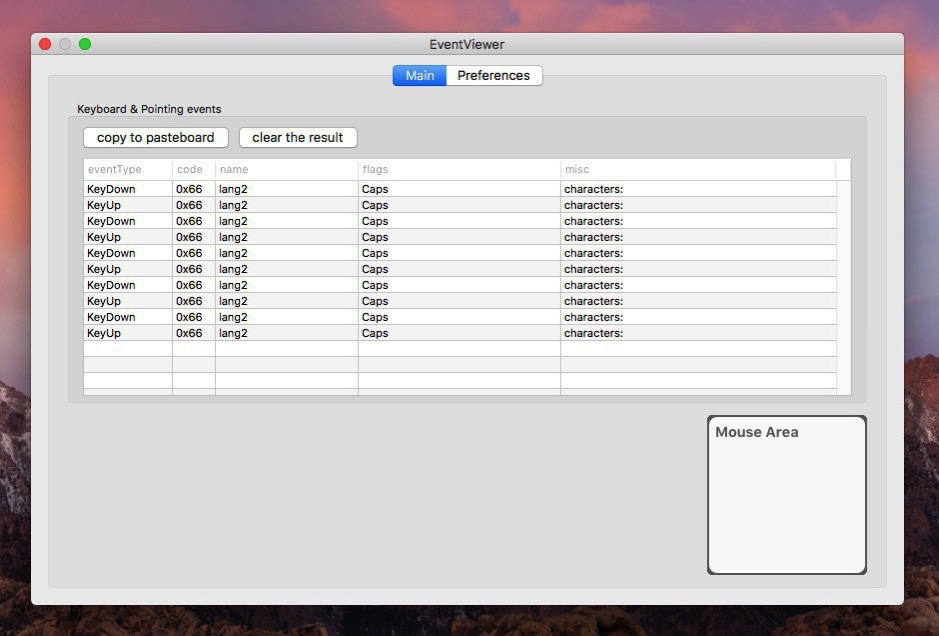939x636 pixels.
Task: Click the Caps flags cell in the bottom row
Action: [x=375, y=333]
